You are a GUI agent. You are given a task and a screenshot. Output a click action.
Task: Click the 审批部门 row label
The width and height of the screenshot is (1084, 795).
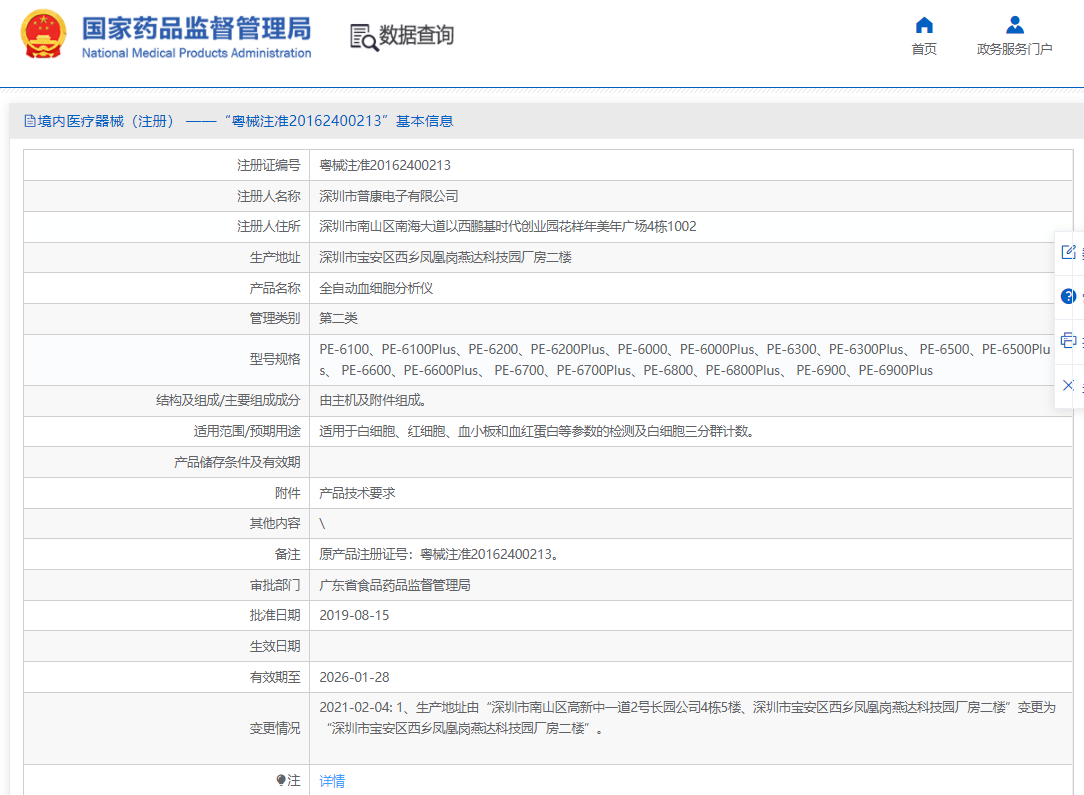pos(274,586)
